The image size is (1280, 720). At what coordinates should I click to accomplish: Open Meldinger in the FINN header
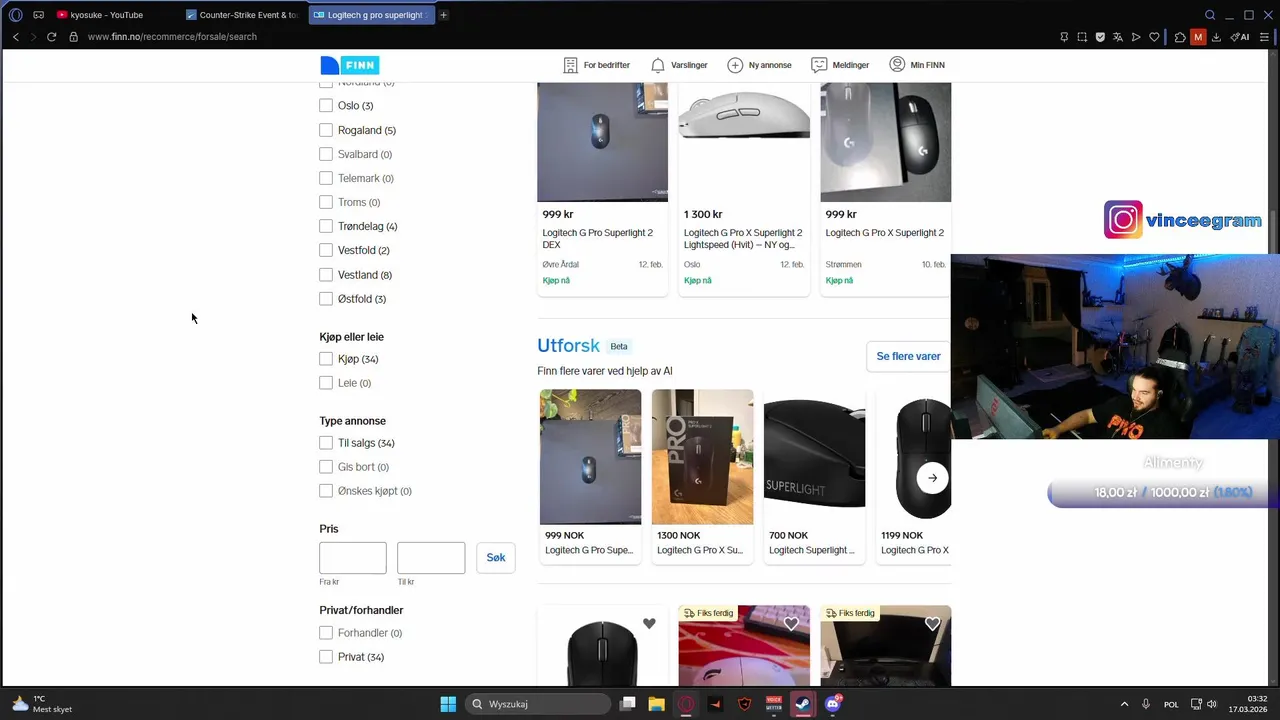click(840, 65)
